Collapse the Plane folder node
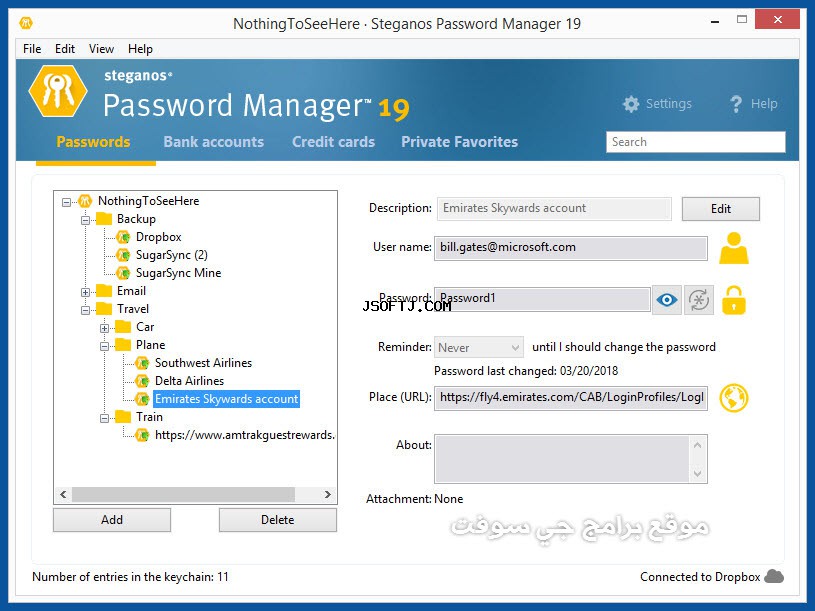Screen dimensions: 815x611 click(x=104, y=346)
